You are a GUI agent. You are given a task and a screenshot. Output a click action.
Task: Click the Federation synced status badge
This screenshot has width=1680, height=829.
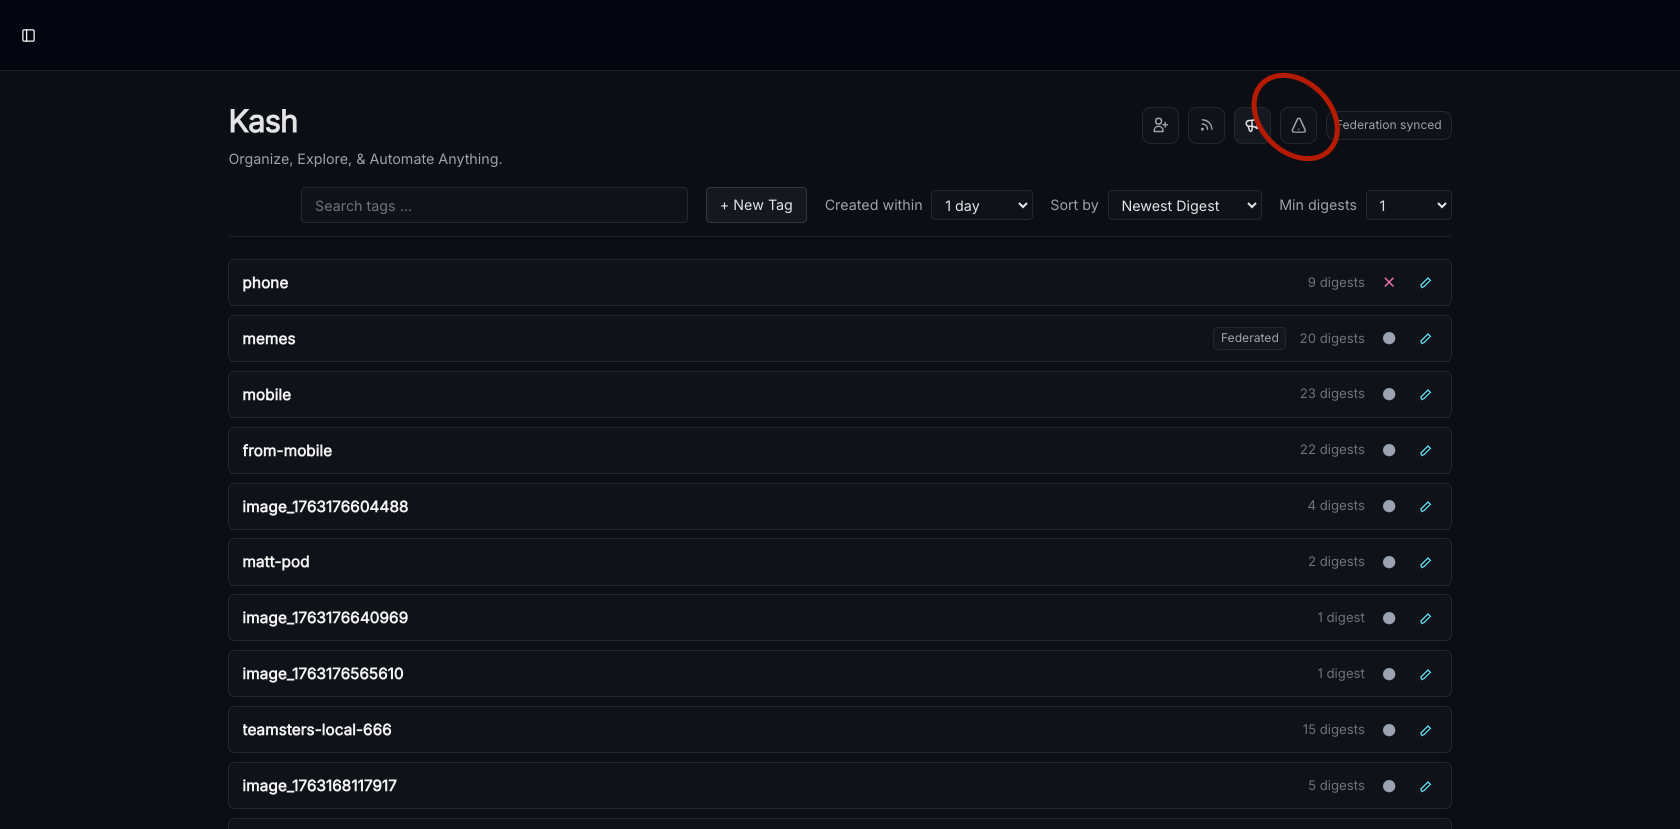coord(1390,126)
